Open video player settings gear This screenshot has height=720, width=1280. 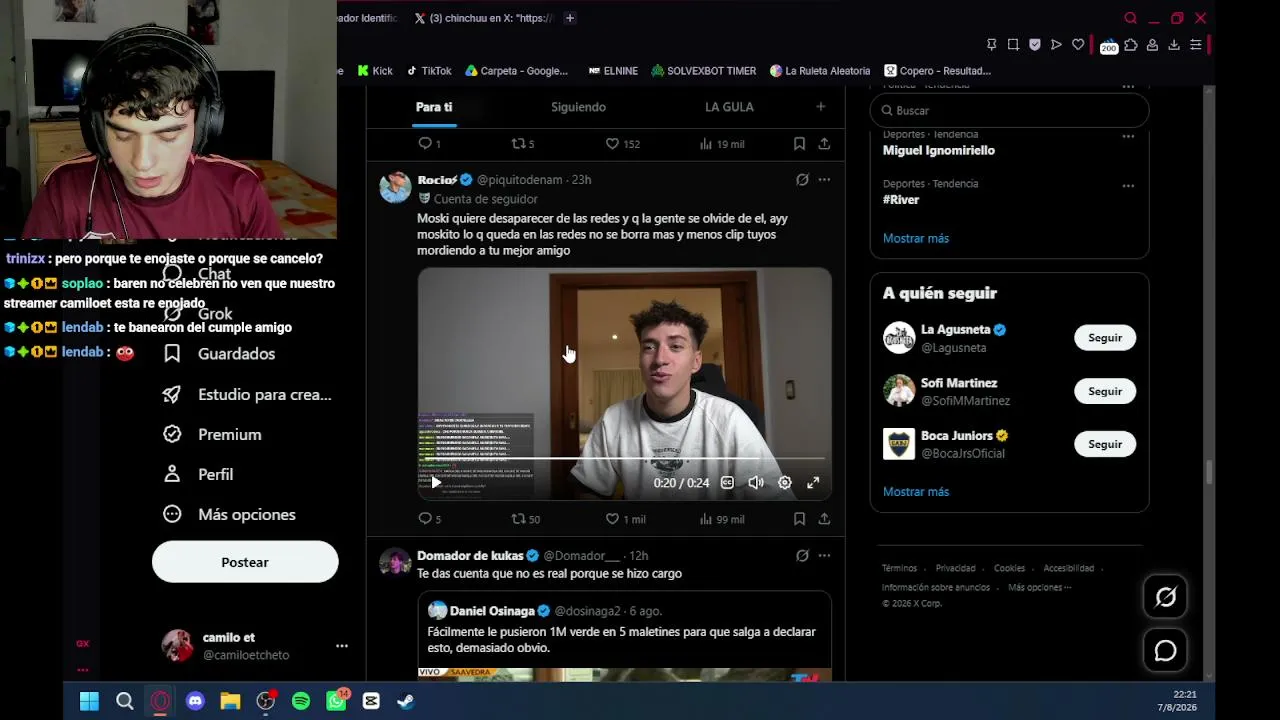click(x=785, y=483)
